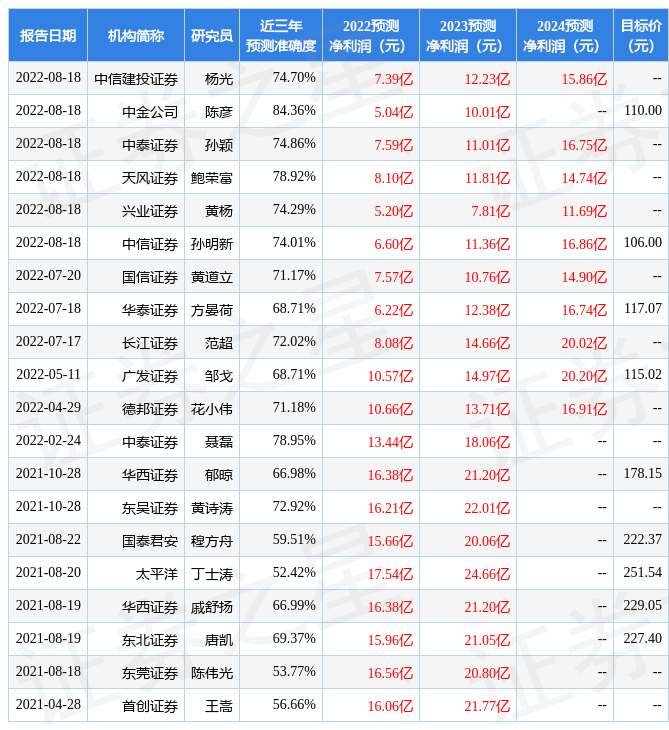Image resolution: width=669 pixels, height=730 pixels.
Task: Select the 天风证券 cell
Action: click(x=136, y=178)
